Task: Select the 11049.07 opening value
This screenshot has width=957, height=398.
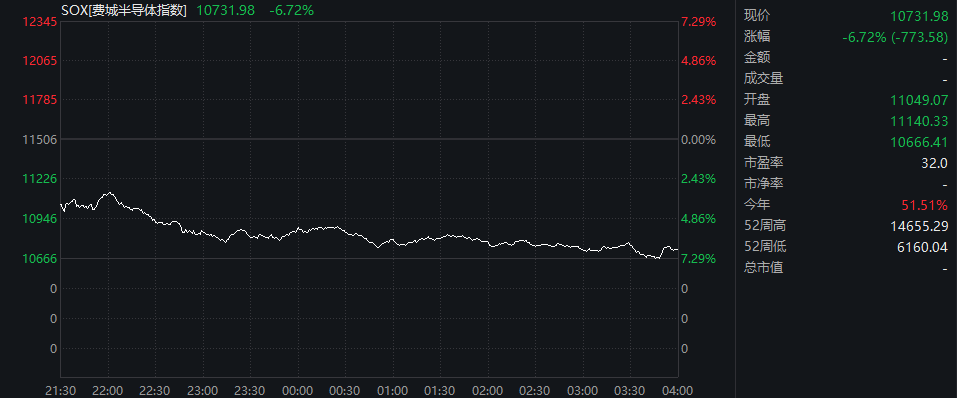Action: 918,100
